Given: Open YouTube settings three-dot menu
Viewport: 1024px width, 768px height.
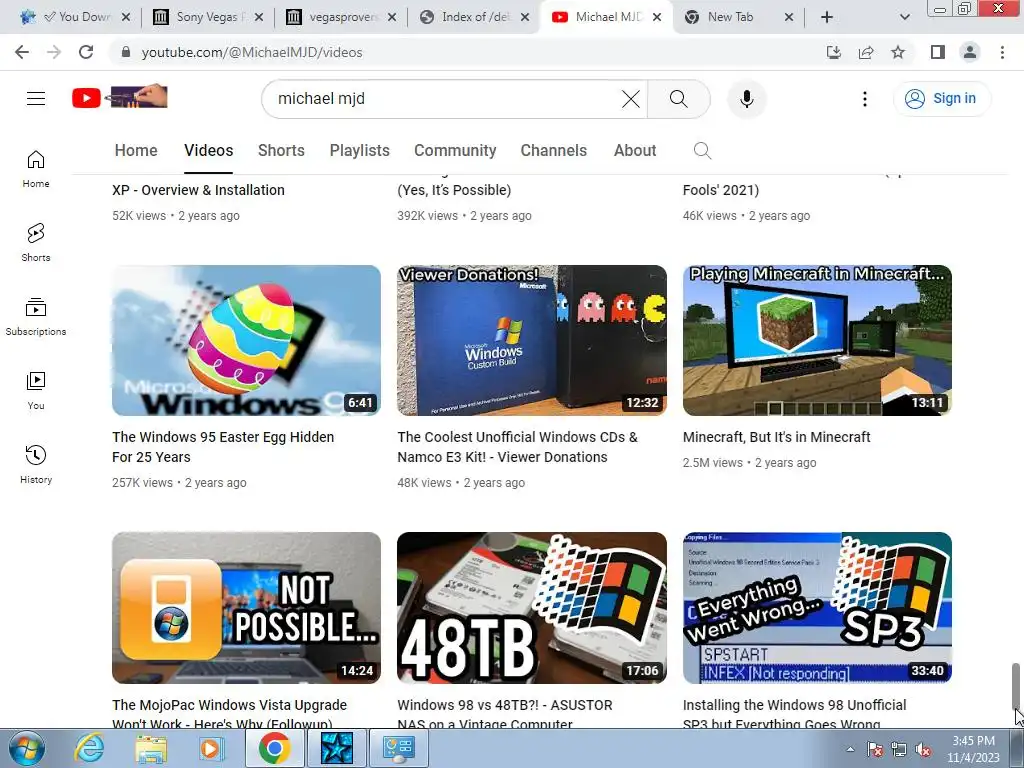Looking at the screenshot, I should tap(865, 99).
